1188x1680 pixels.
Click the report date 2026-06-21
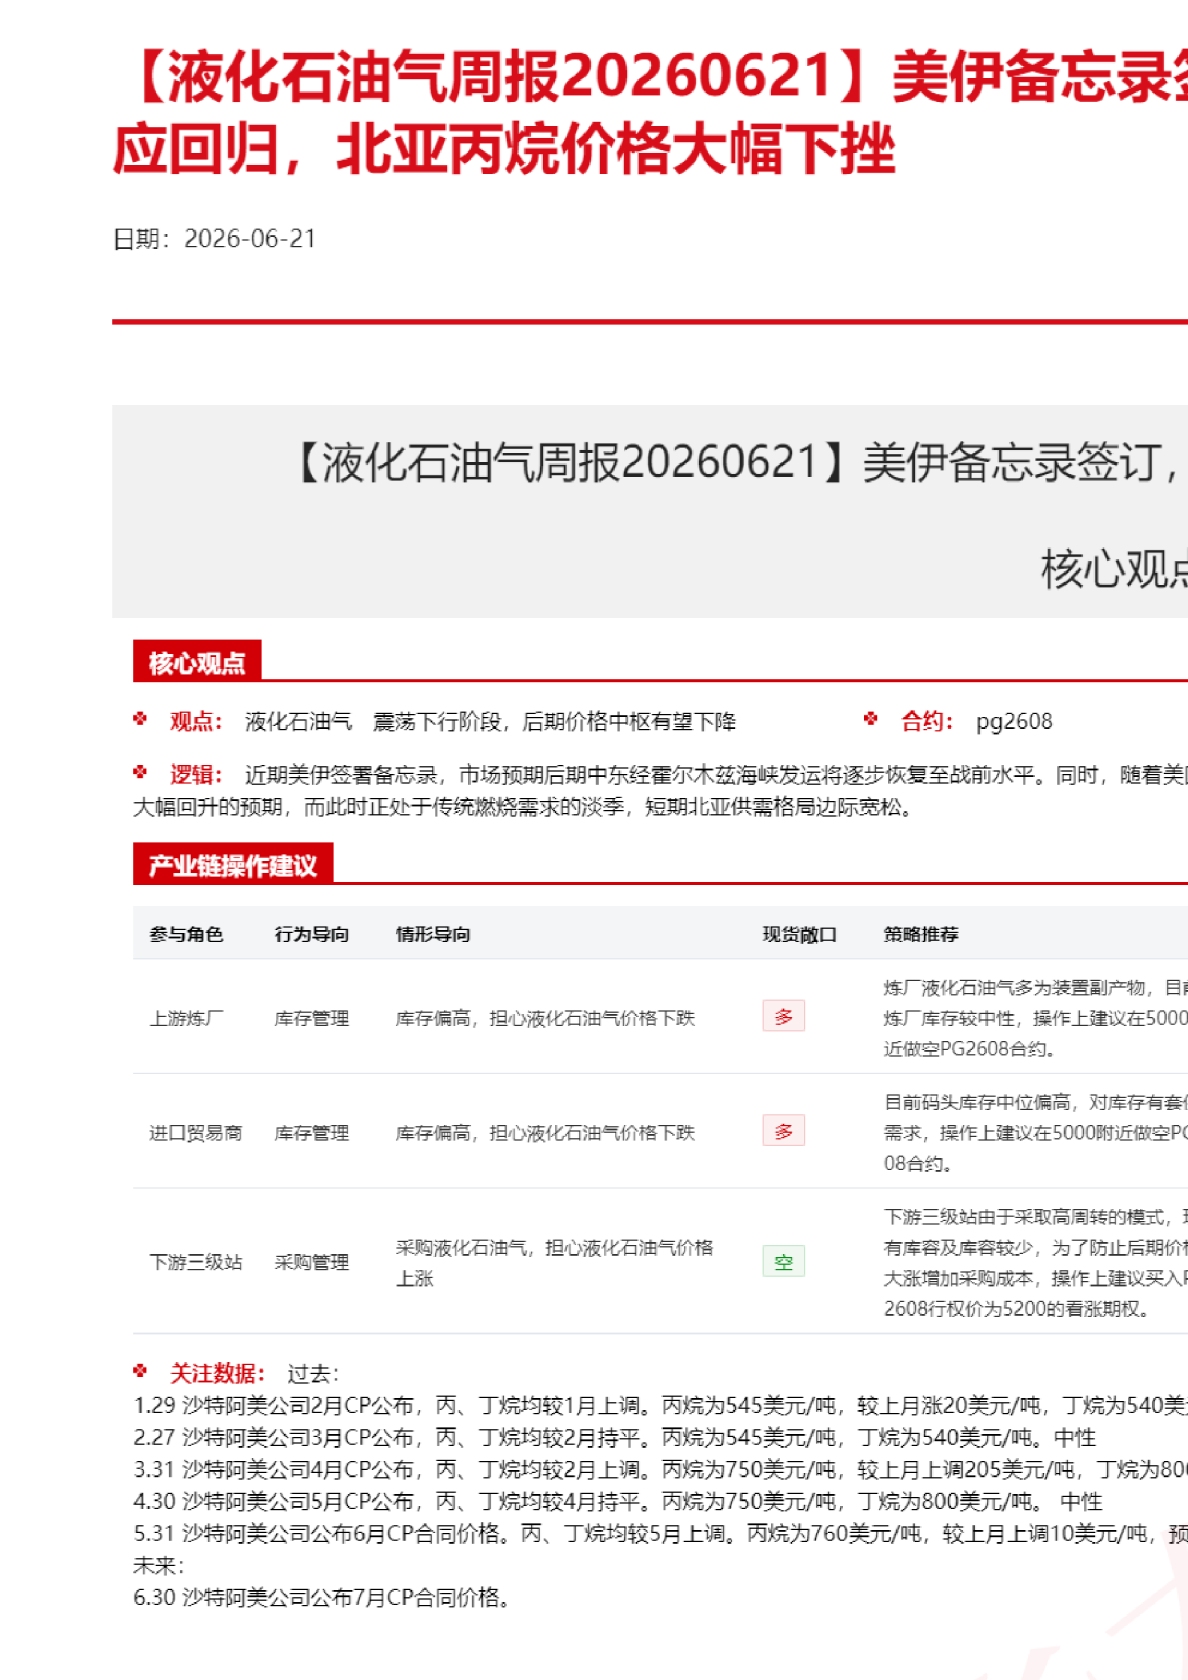point(250,239)
